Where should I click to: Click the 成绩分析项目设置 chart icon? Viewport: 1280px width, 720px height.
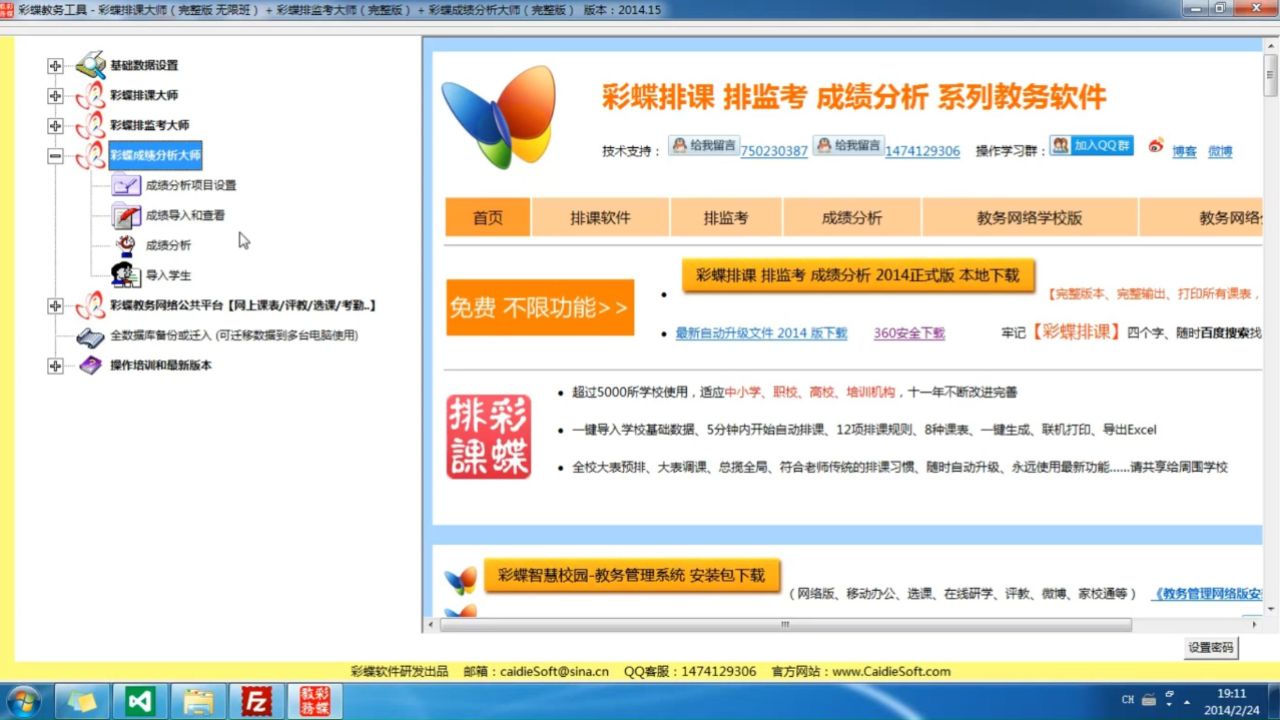pyautogui.click(x=126, y=185)
